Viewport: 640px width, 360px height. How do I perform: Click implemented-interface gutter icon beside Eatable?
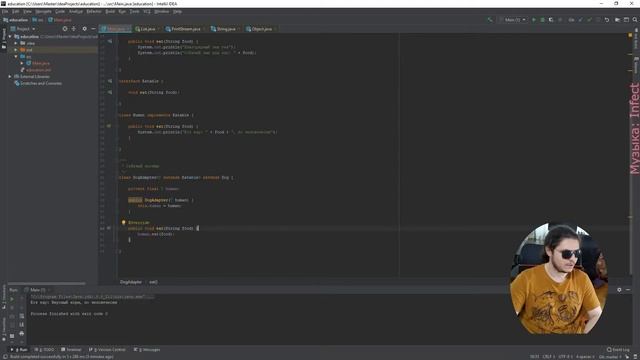[110, 81]
